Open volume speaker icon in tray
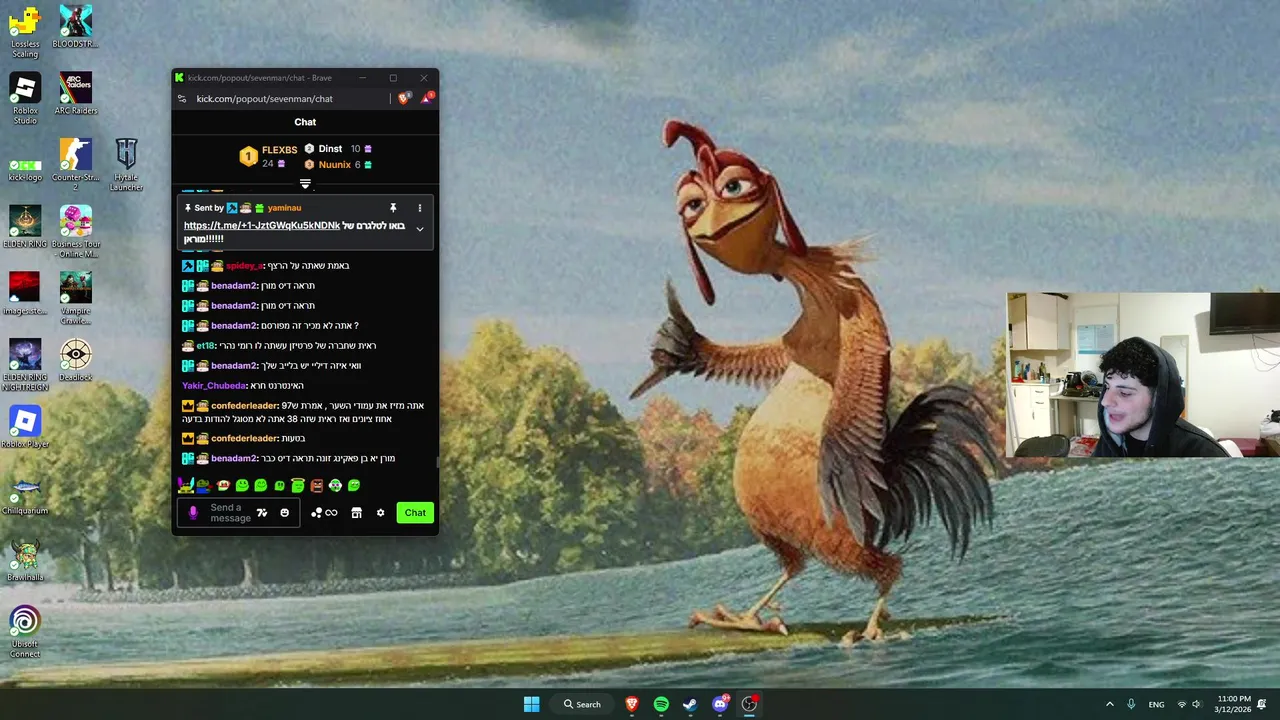 (1196, 704)
